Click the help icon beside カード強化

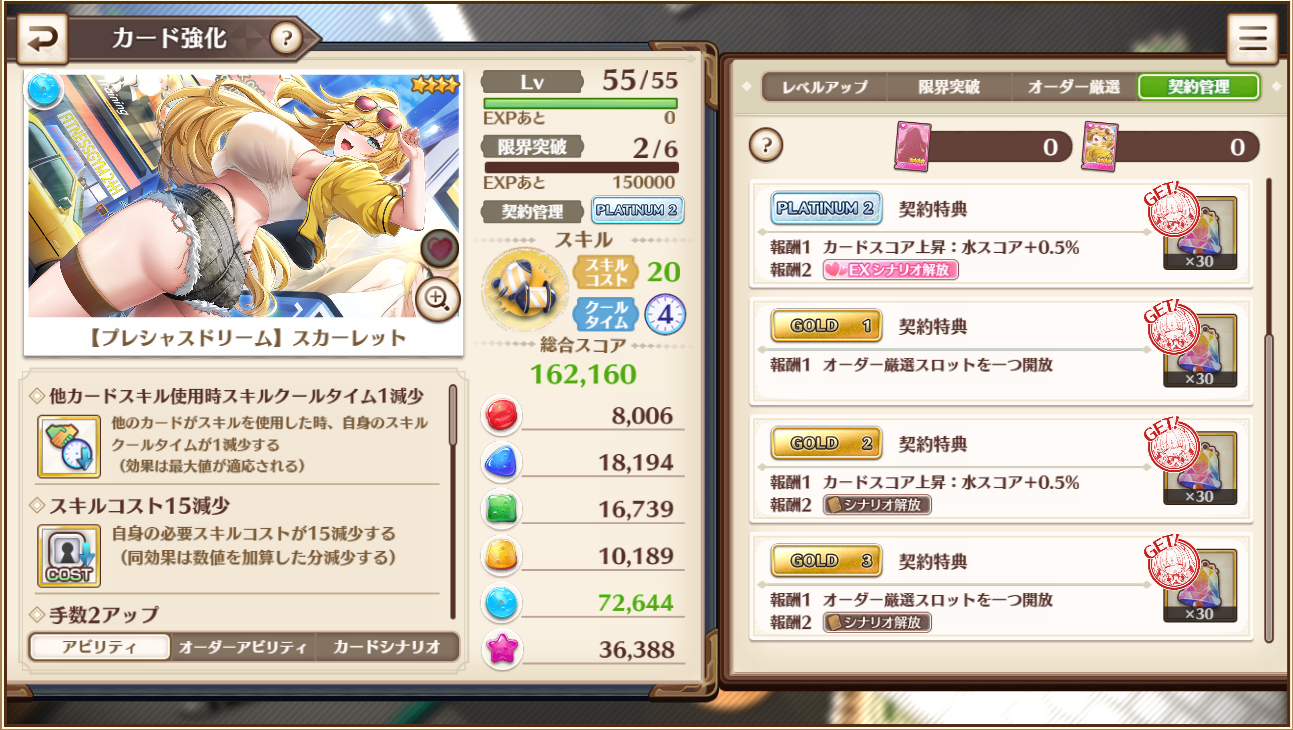[286, 40]
